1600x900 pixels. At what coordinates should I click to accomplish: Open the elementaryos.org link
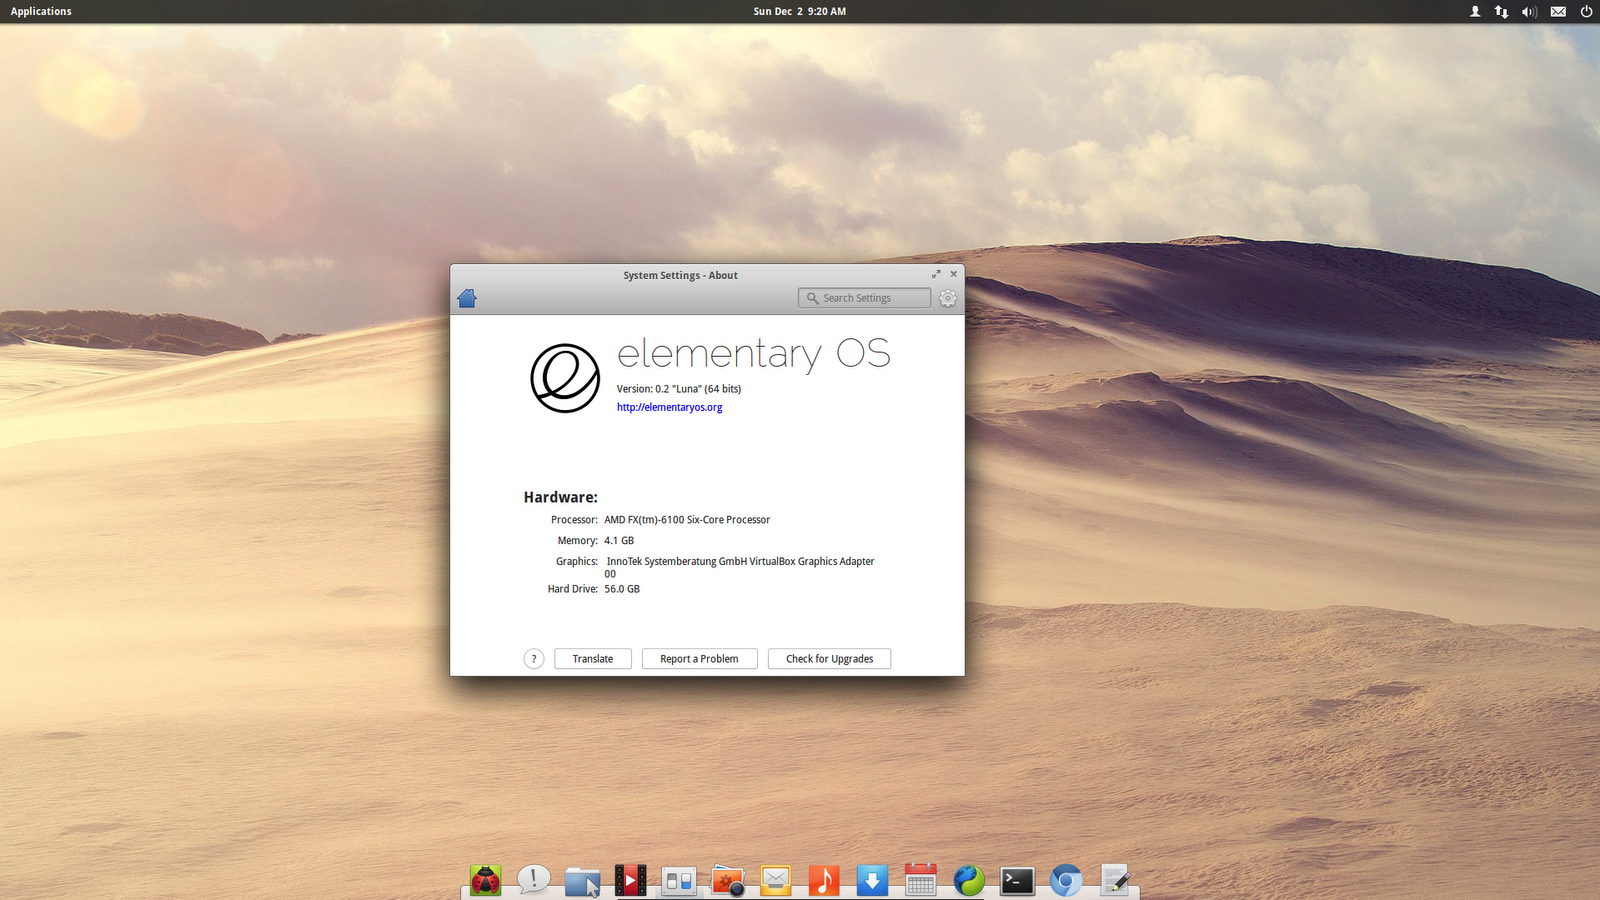point(669,407)
